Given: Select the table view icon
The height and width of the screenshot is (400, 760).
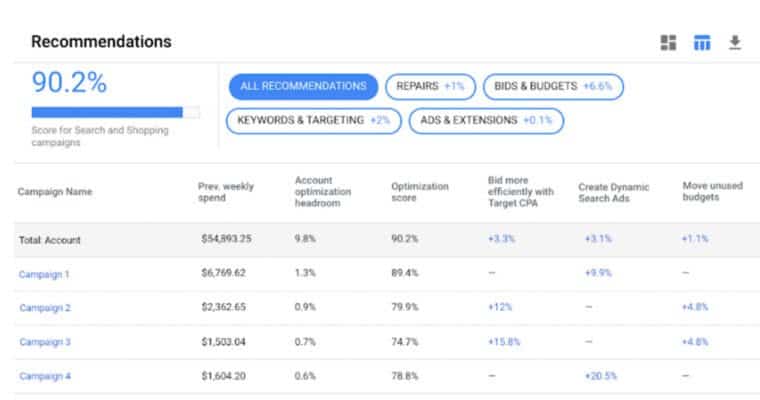Looking at the screenshot, I should (702, 43).
